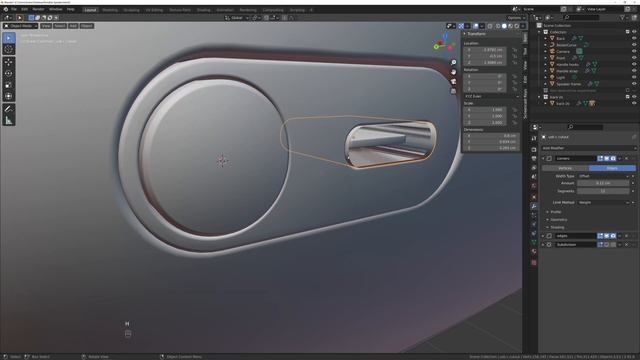Toggle visibility eye for BezierCurve
The image size is (640, 360).
click(x=634, y=45)
